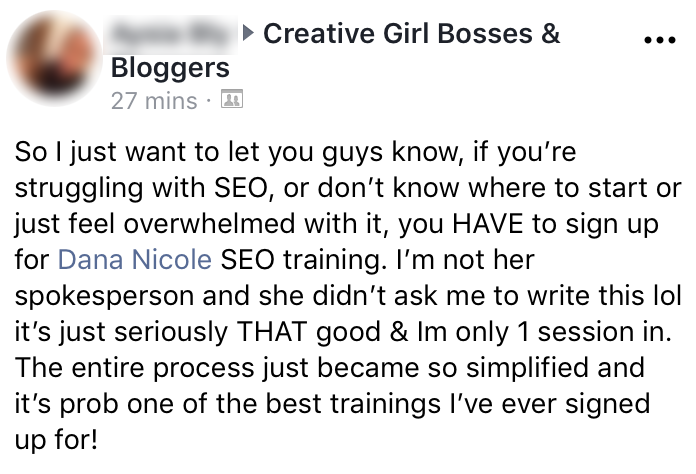The width and height of the screenshot is (696, 474).
Task: Open the Creative Girl Bosses & group link
Action: [x=411, y=34]
